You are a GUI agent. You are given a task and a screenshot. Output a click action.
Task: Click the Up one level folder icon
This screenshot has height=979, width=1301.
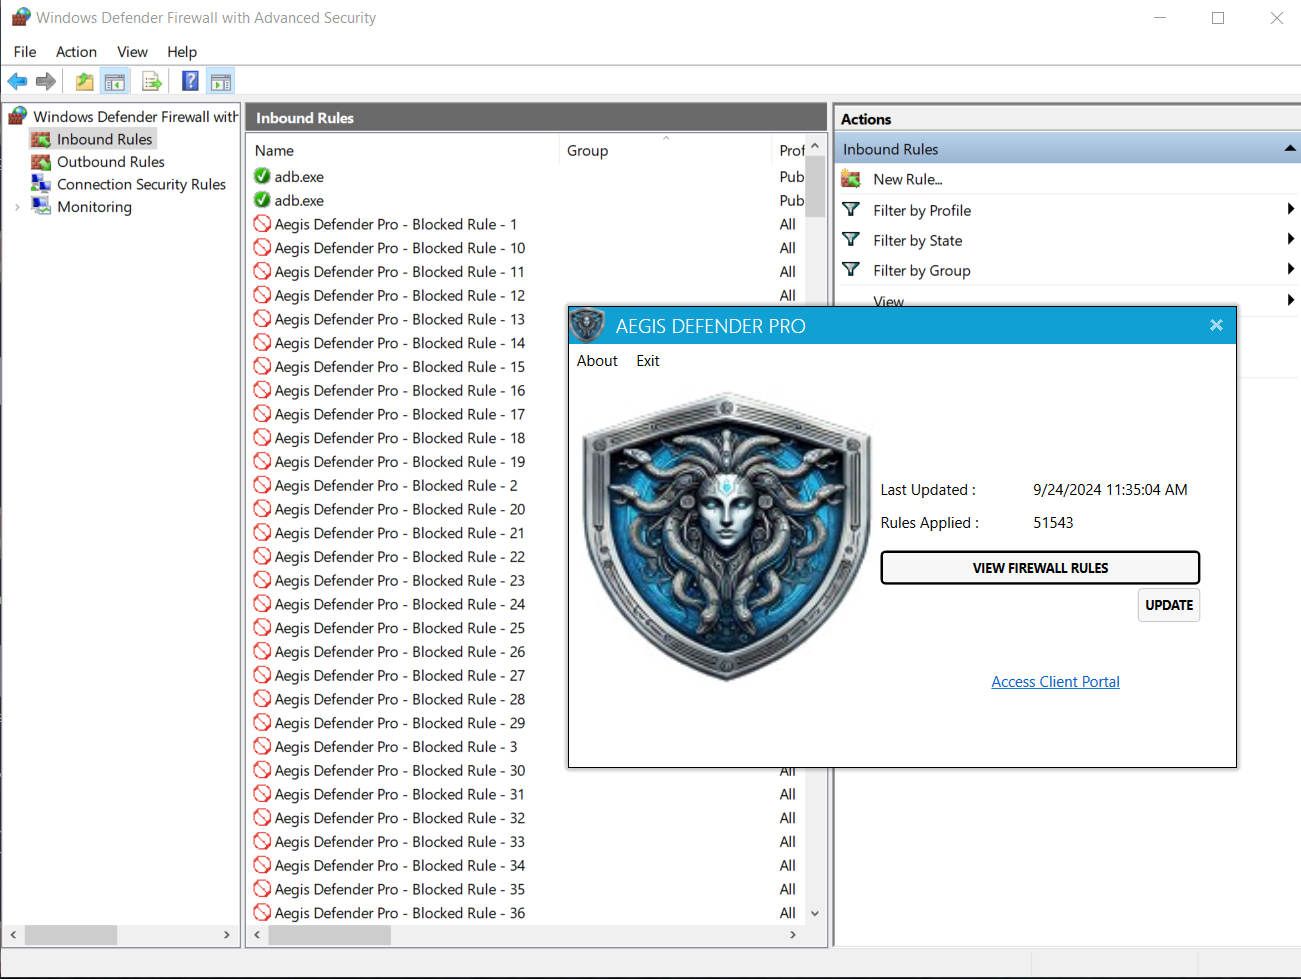(x=85, y=81)
